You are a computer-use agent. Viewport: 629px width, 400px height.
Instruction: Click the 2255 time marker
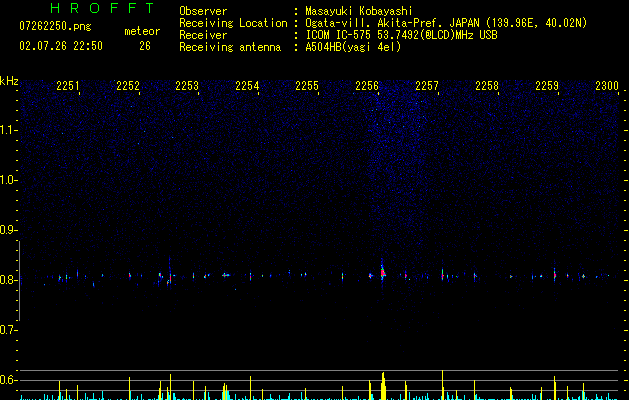(x=307, y=86)
